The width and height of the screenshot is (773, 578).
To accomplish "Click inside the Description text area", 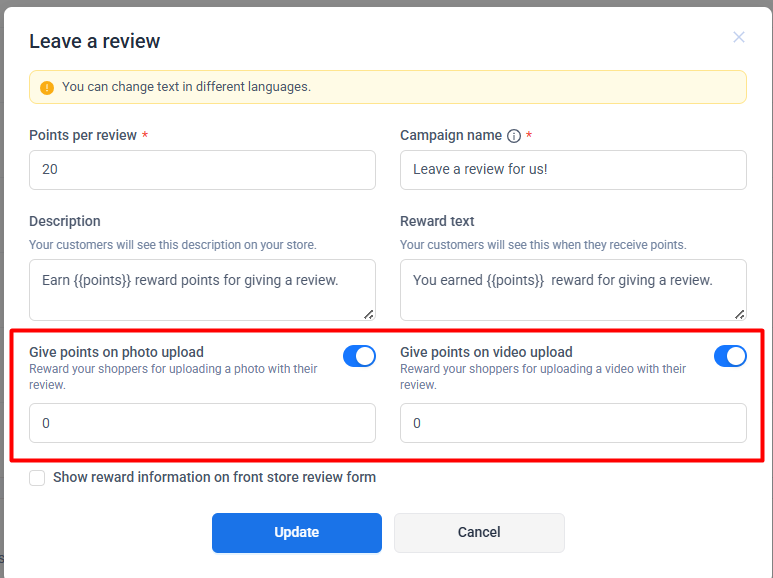I will (x=202, y=289).
